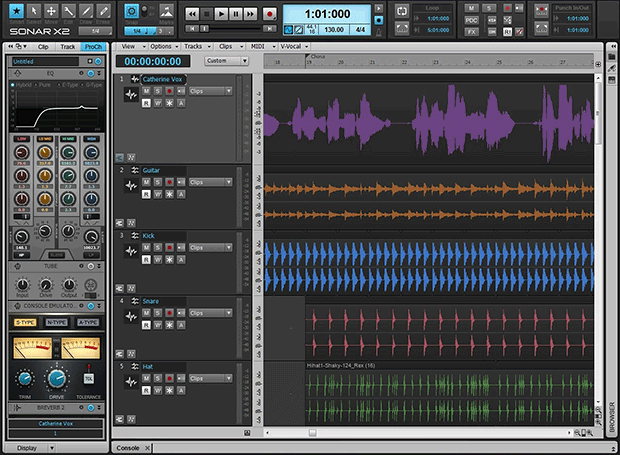The height and width of the screenshot is (455, 620).
Task: Solo the Catherine Vox track
Action: 158,91
